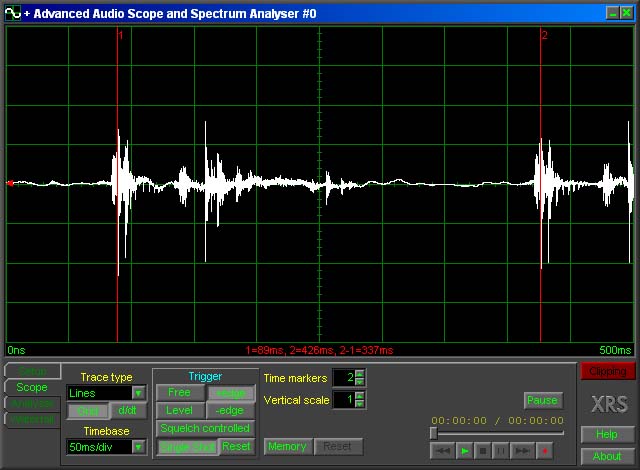Select the Lines trace type field
The height and width of the screenshot is (470, 640).
coord(100,393)
